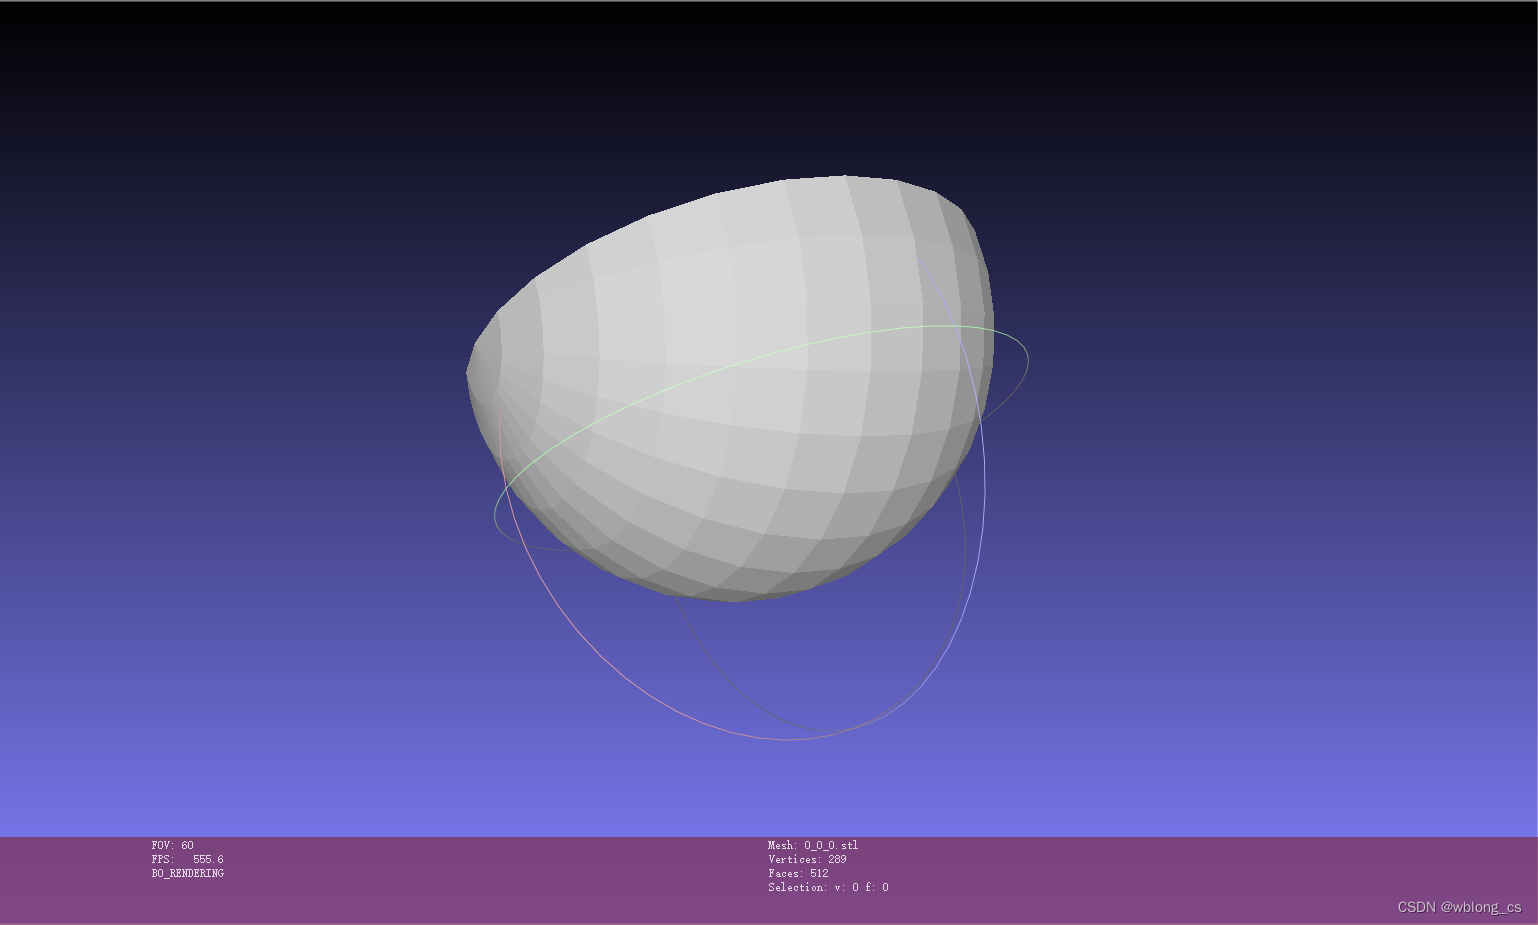
Task: Click the Vertices: 289 readout
Action: click(x=806, y=859)
